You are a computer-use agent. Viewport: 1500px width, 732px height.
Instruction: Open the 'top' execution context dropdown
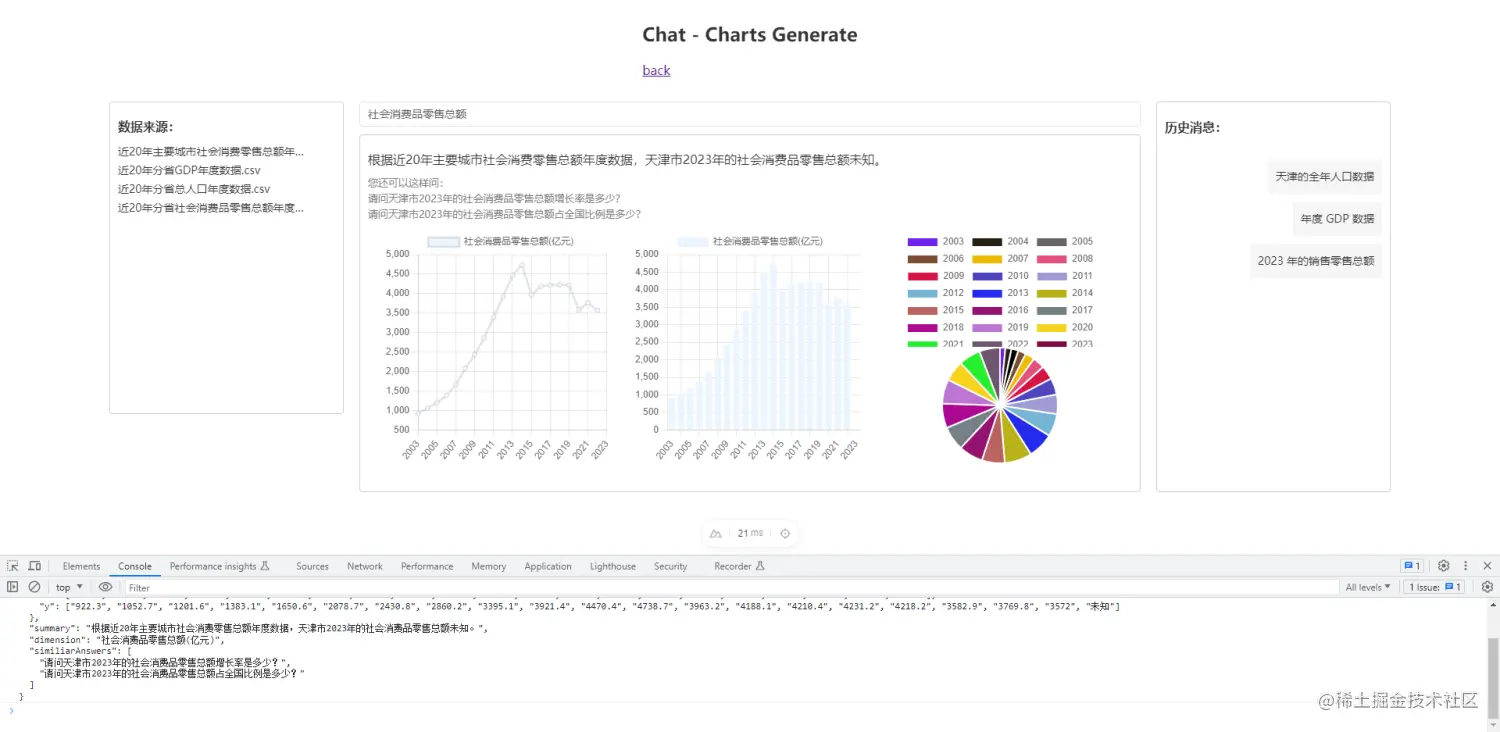(68, 586)
